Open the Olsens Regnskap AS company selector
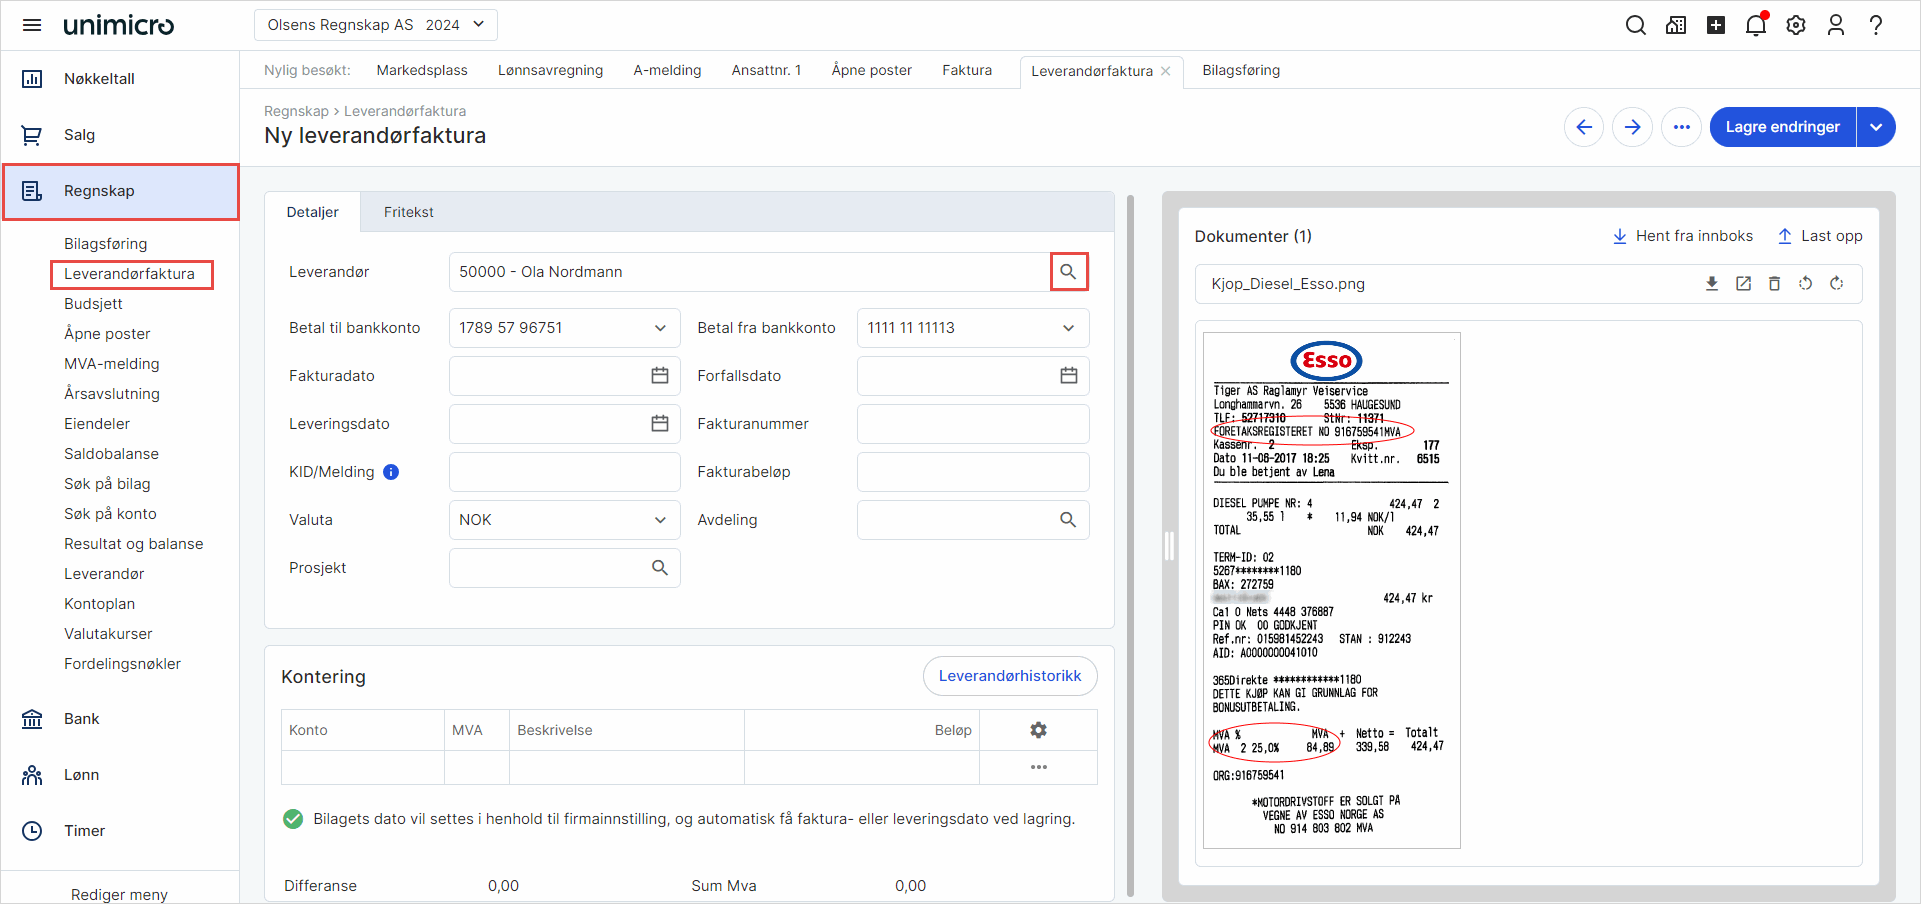The image size is (1921, 904). coord(375,24)
